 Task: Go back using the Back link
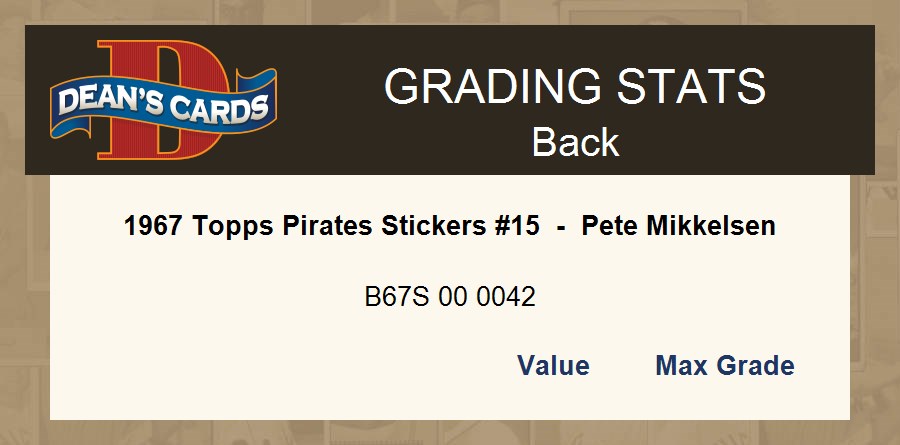[575, 142]
